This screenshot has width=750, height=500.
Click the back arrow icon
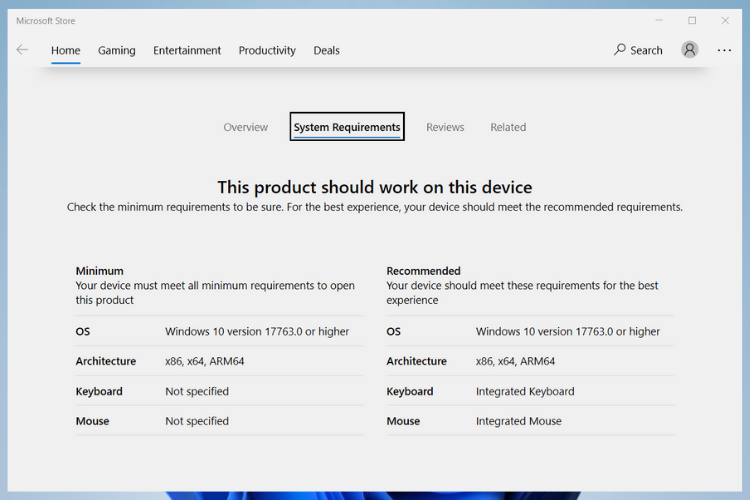pyautogui.click(x=22, y=50)
